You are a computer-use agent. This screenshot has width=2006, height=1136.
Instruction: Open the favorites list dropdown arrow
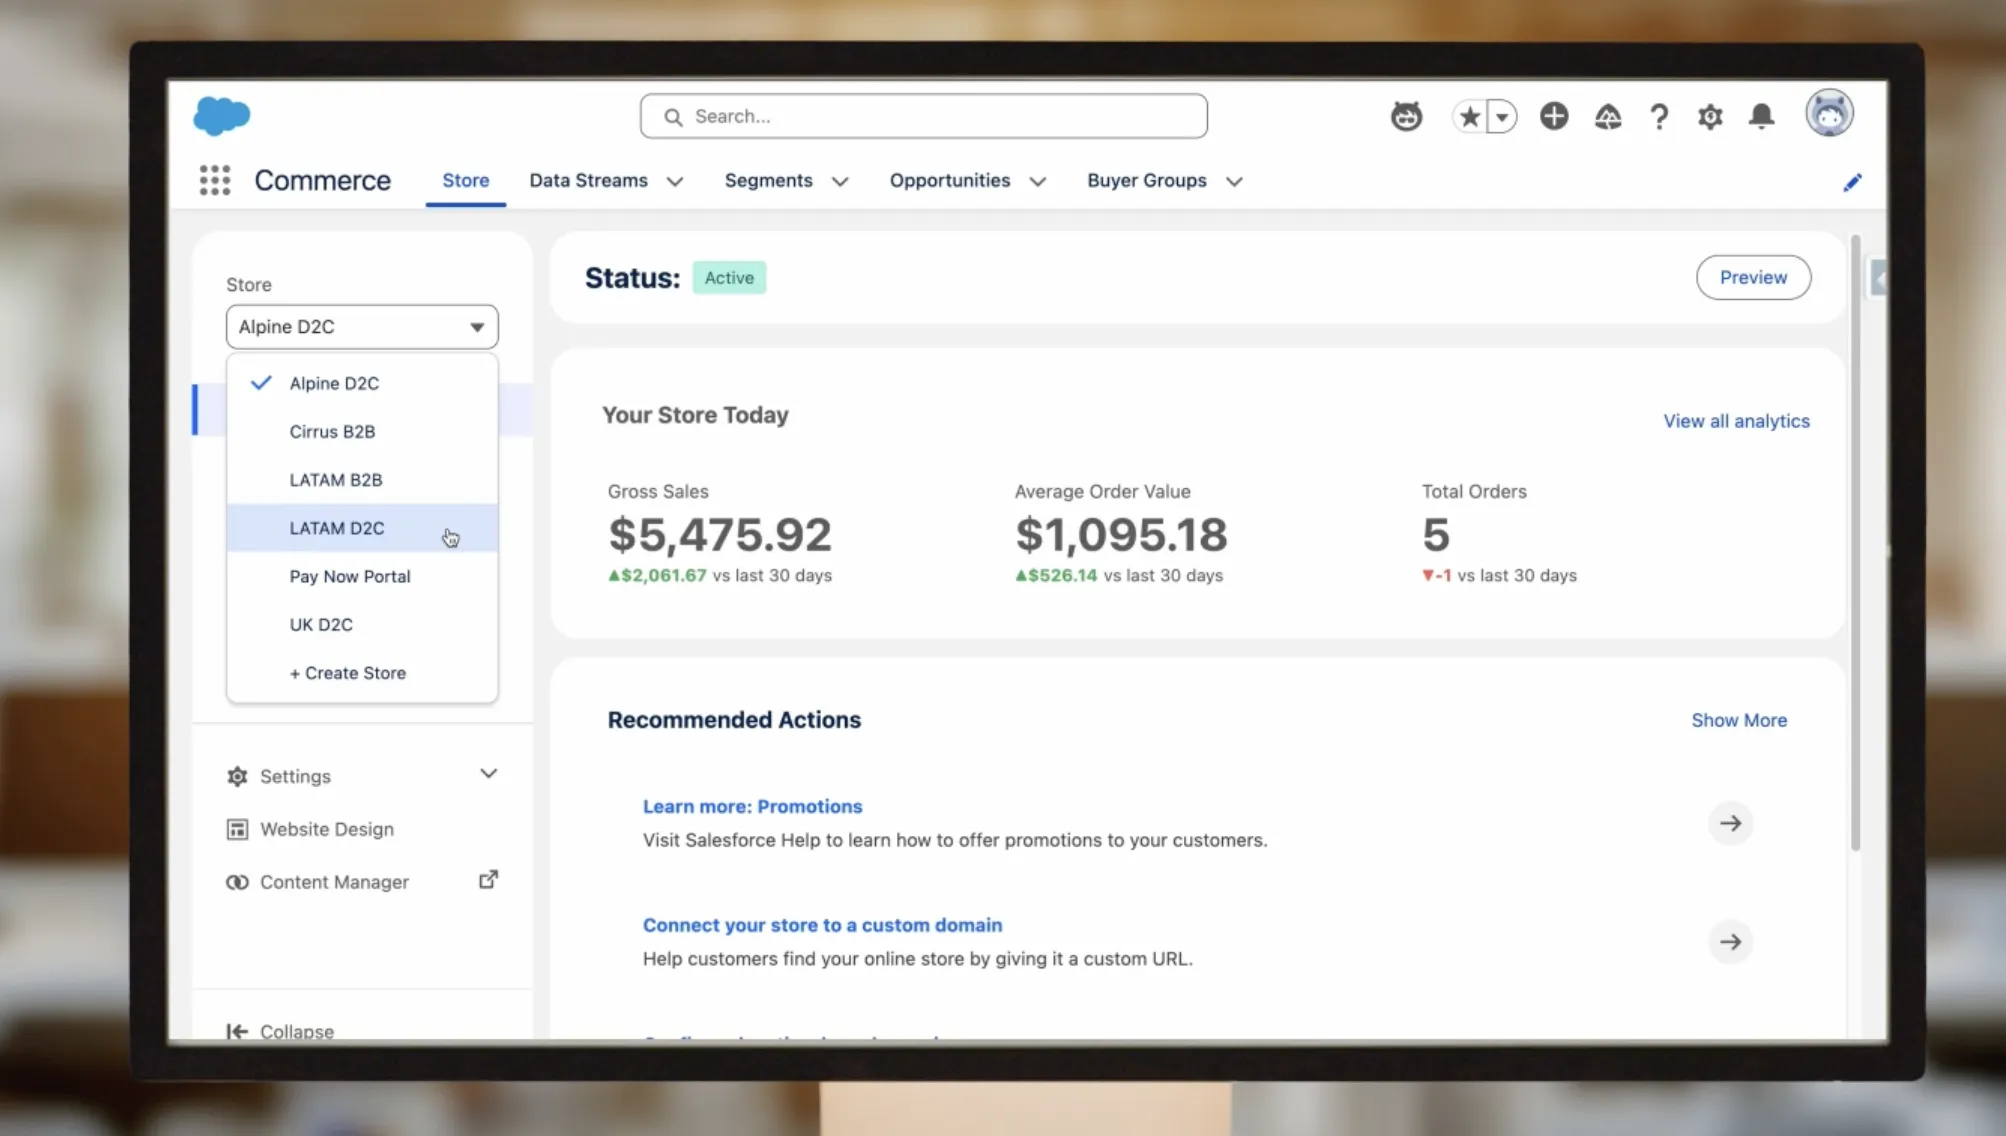[1501, 117]
